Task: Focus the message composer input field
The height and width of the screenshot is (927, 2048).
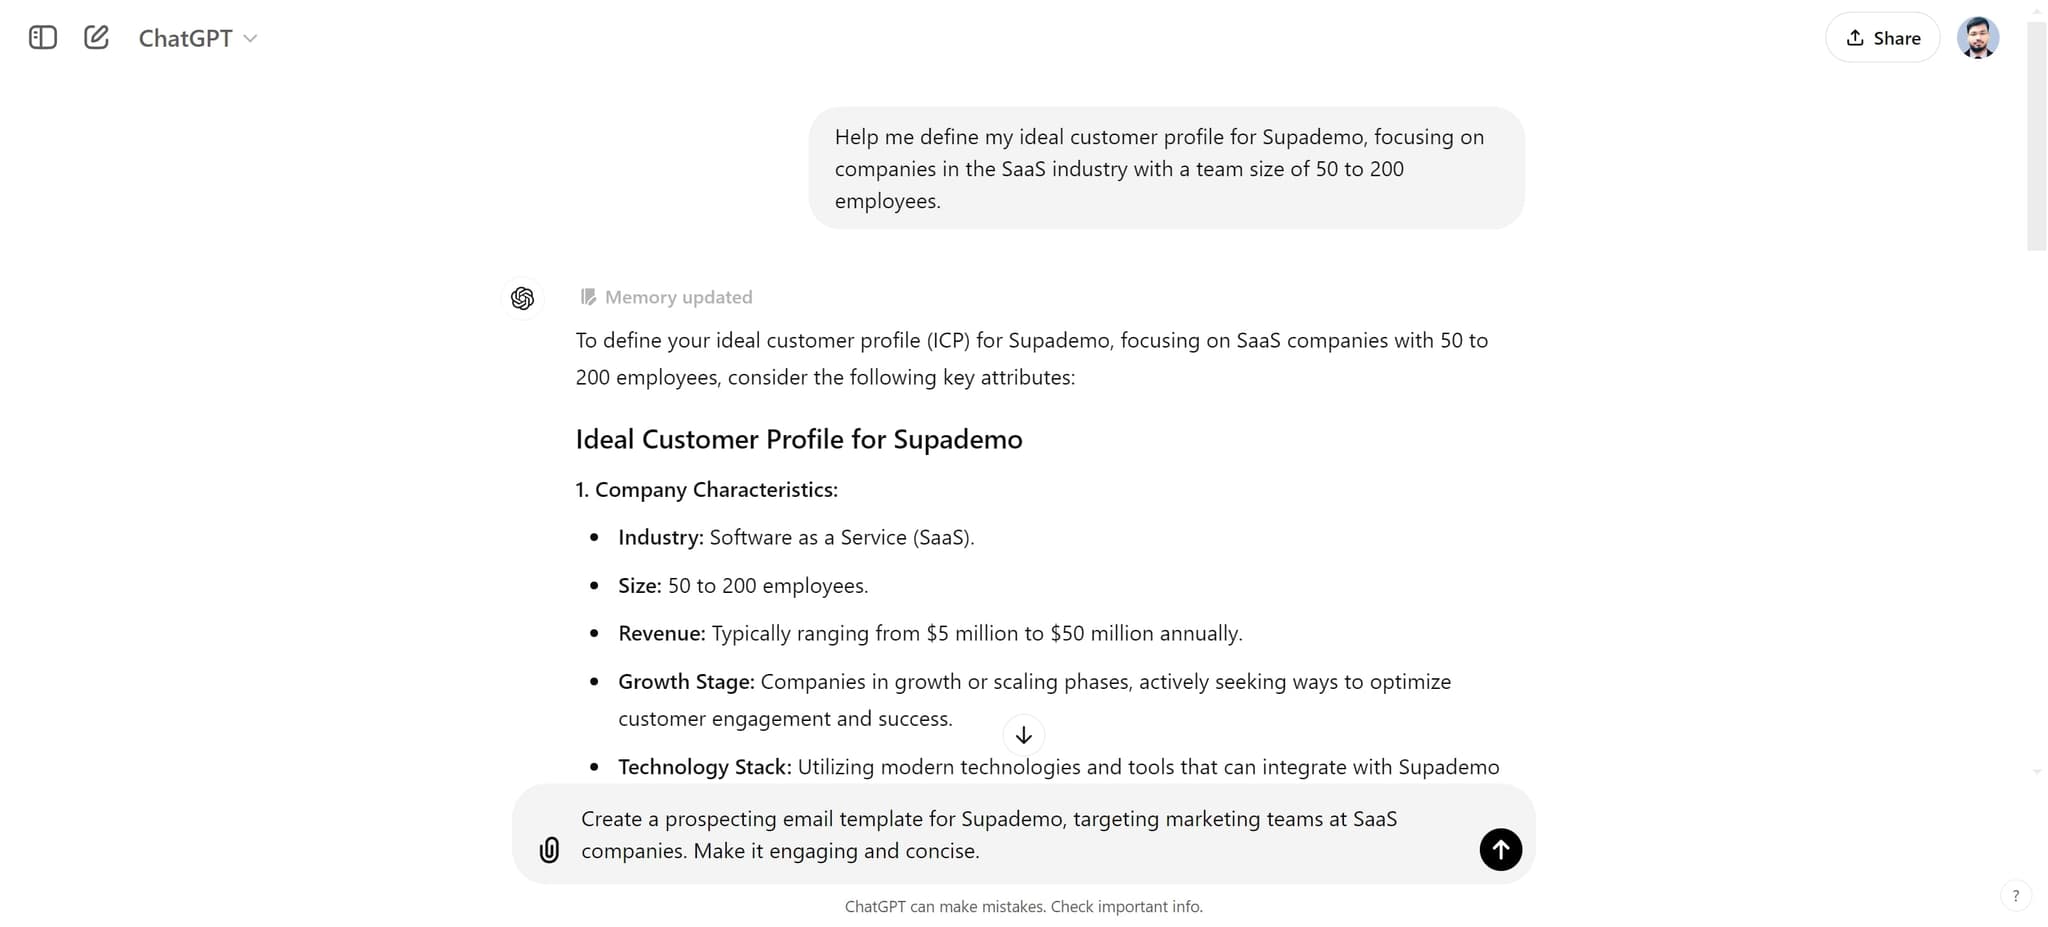Action: point(1000,834)
